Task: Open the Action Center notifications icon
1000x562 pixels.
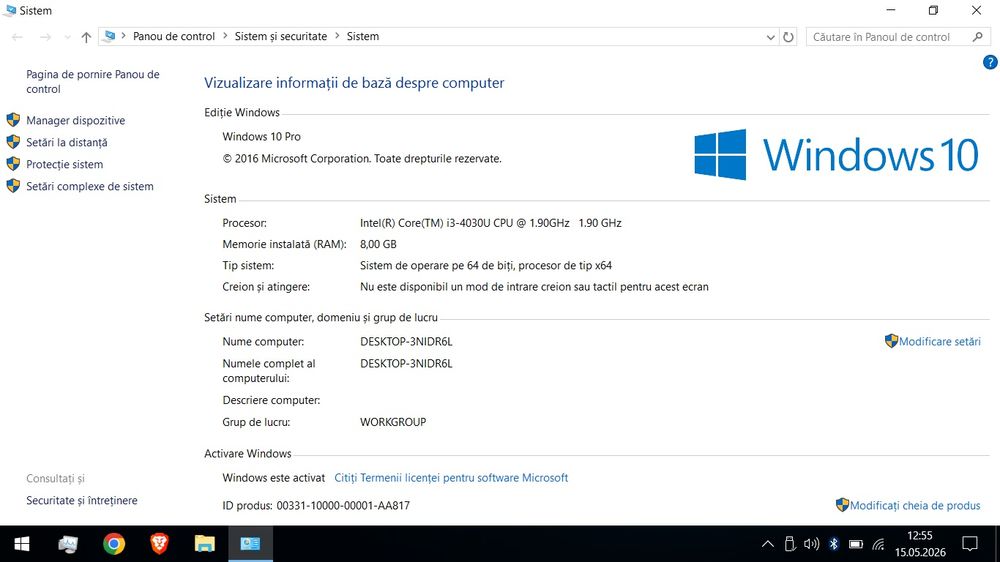Action: [970, 544]
